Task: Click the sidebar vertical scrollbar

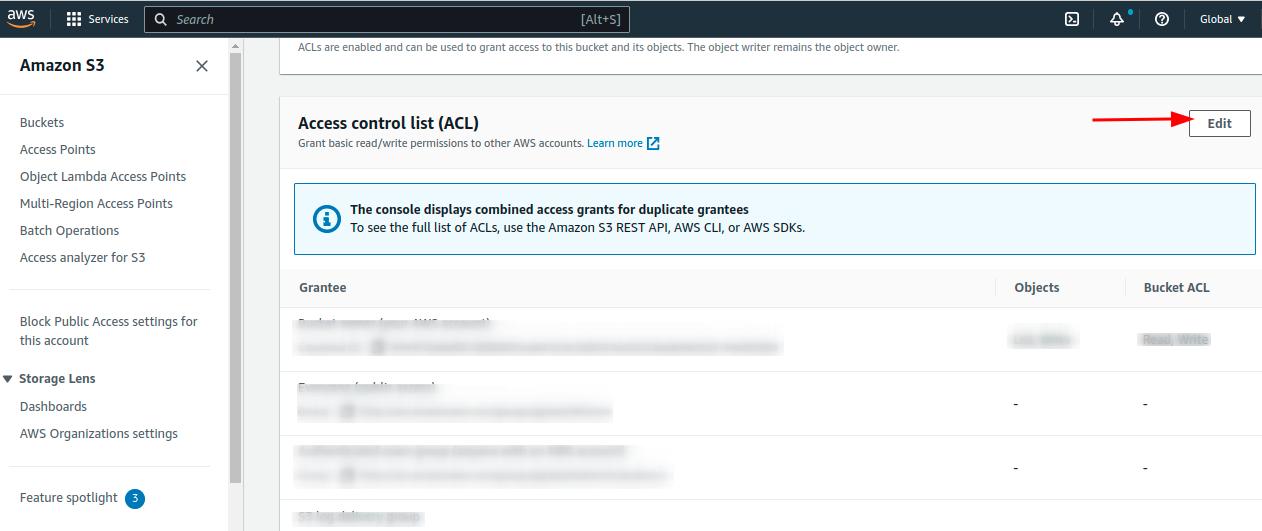Action: pos(235,270)
